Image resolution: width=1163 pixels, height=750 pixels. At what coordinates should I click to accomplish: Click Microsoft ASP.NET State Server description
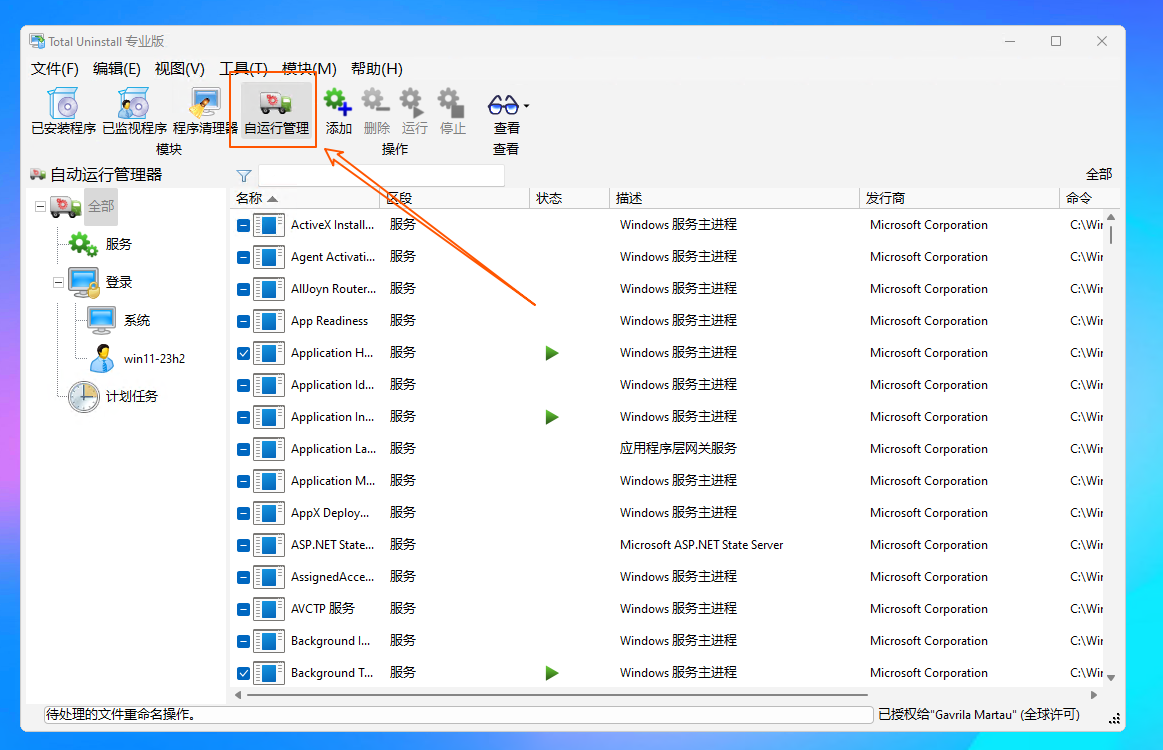click(702, 545)
